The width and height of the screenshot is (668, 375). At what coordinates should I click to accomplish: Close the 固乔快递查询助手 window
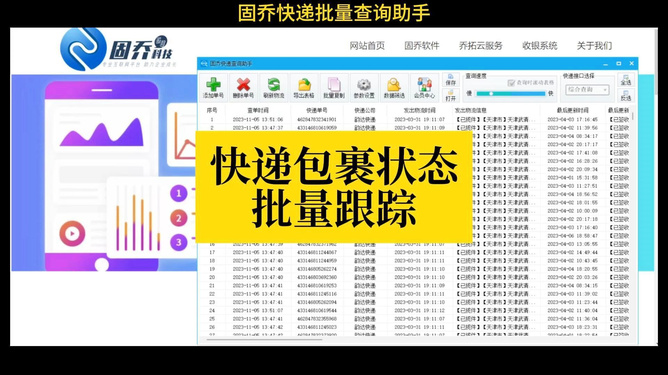pyautogui.click(x=632, y=63)
